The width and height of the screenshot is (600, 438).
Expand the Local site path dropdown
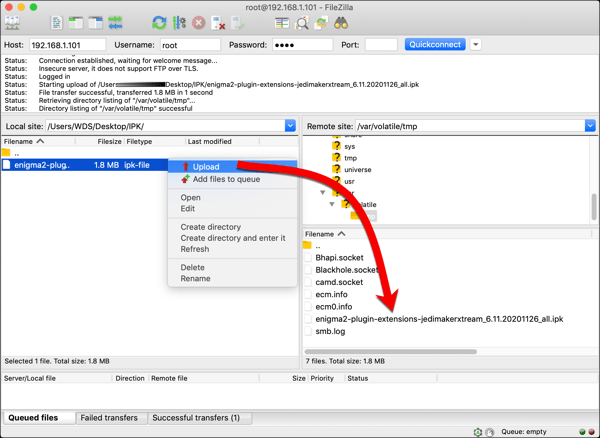[x=290, y=126]
